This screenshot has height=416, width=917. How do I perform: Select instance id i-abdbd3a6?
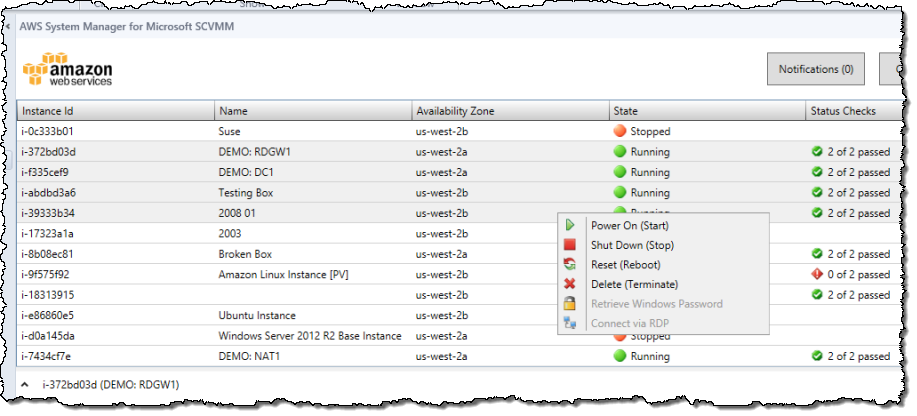tap(49, 192)
